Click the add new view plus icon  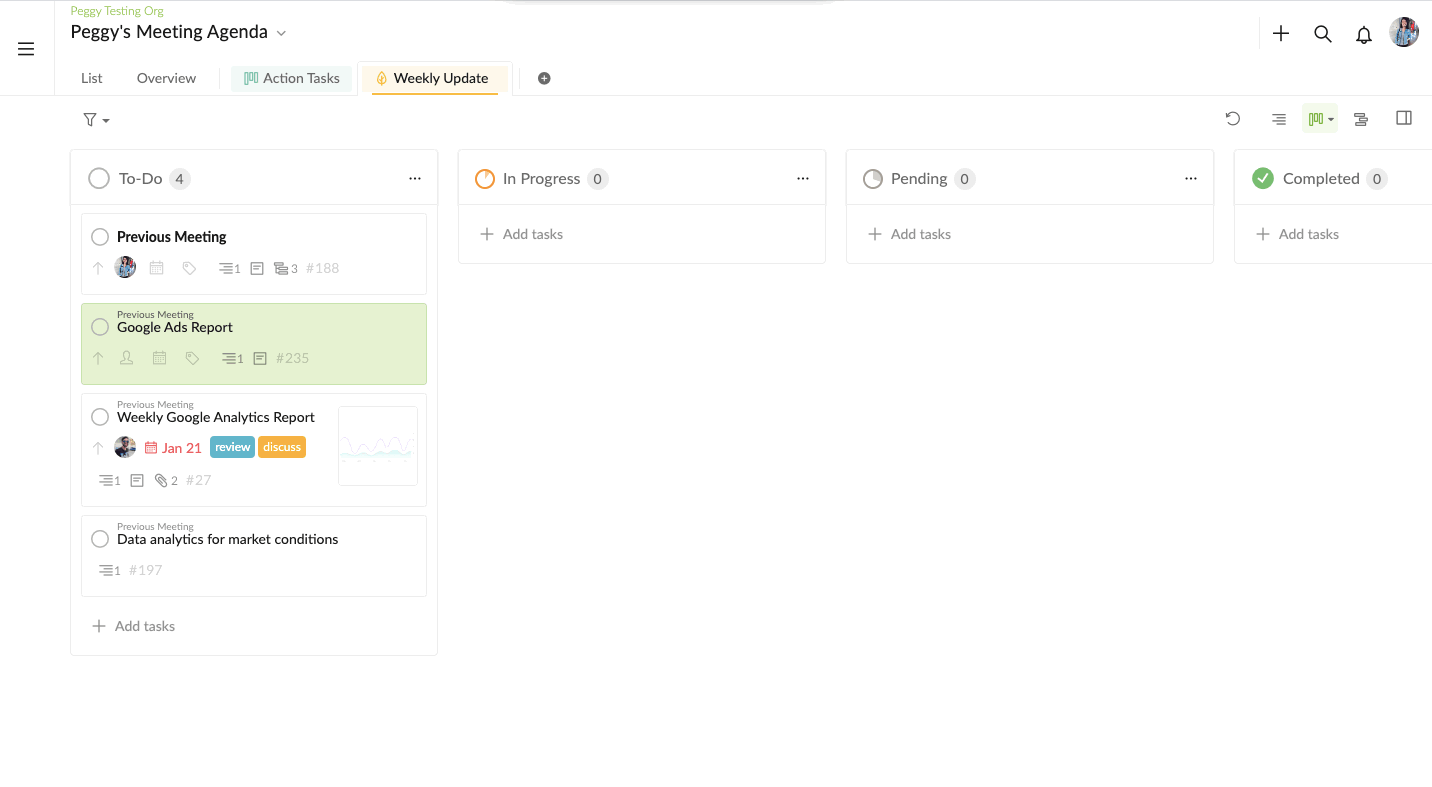click(544, 78)
